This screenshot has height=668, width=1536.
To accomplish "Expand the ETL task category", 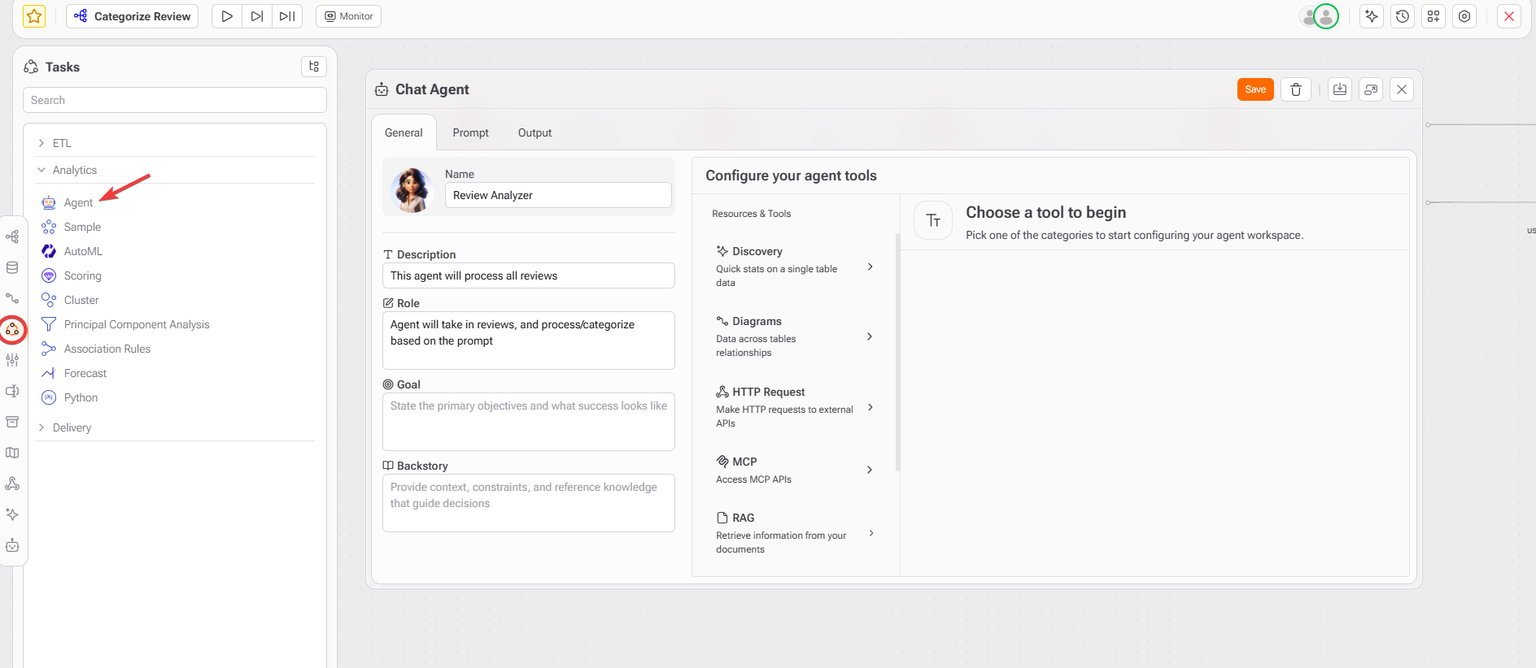I will click(62, 143).
